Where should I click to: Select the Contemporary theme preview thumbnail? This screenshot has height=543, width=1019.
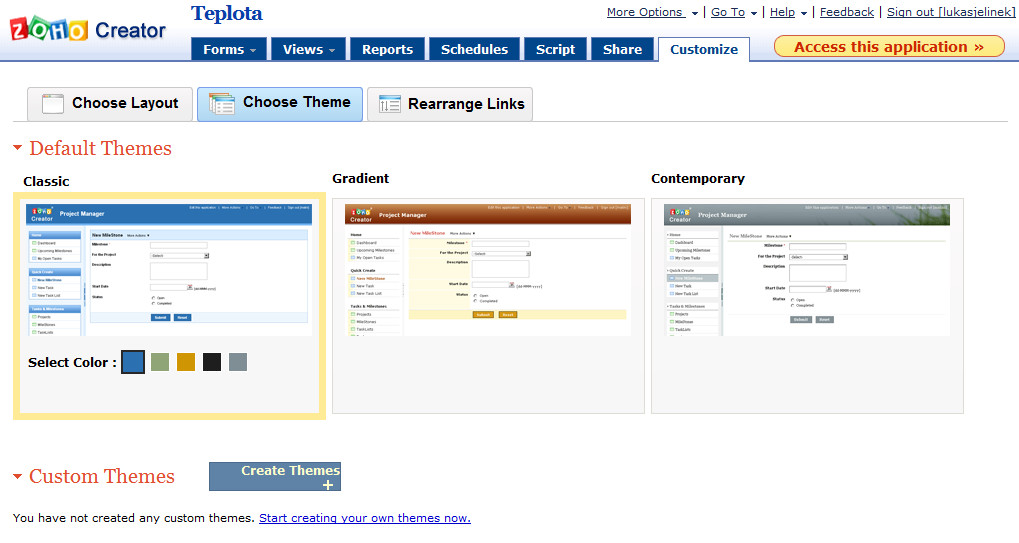pos(807,270)
